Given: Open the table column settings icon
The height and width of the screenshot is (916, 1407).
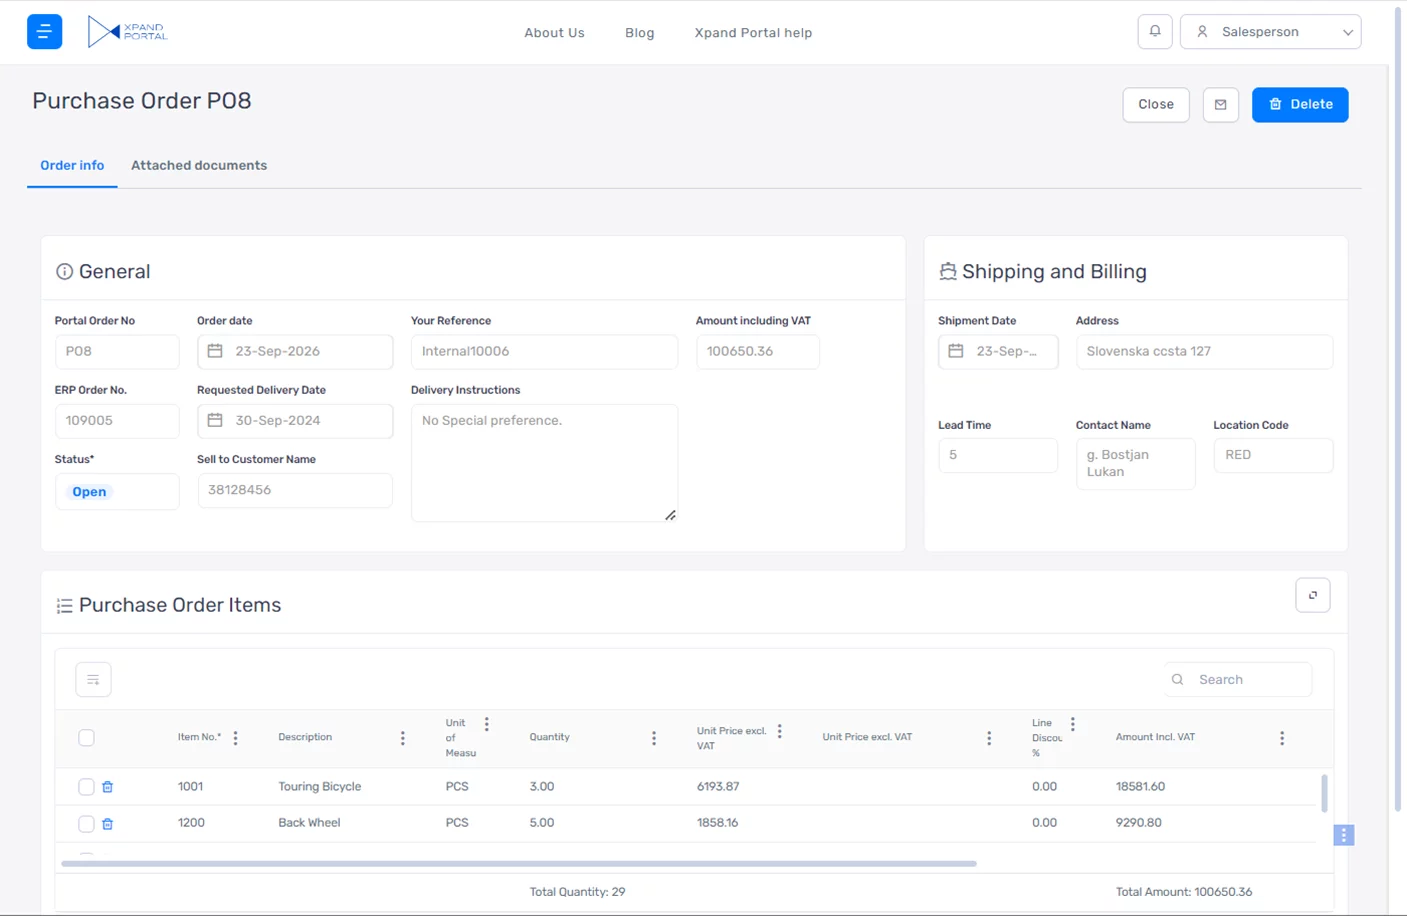Looking at the screenshot, I should [93, 680].
